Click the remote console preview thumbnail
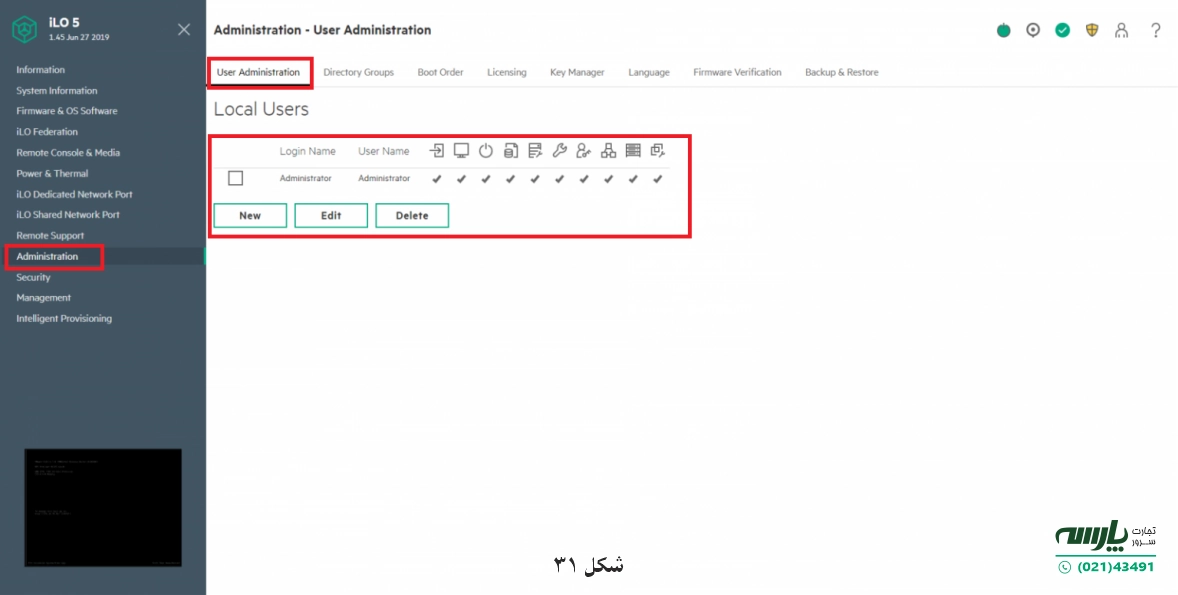This screenshot has width=1178, height=595. [101, 508]
